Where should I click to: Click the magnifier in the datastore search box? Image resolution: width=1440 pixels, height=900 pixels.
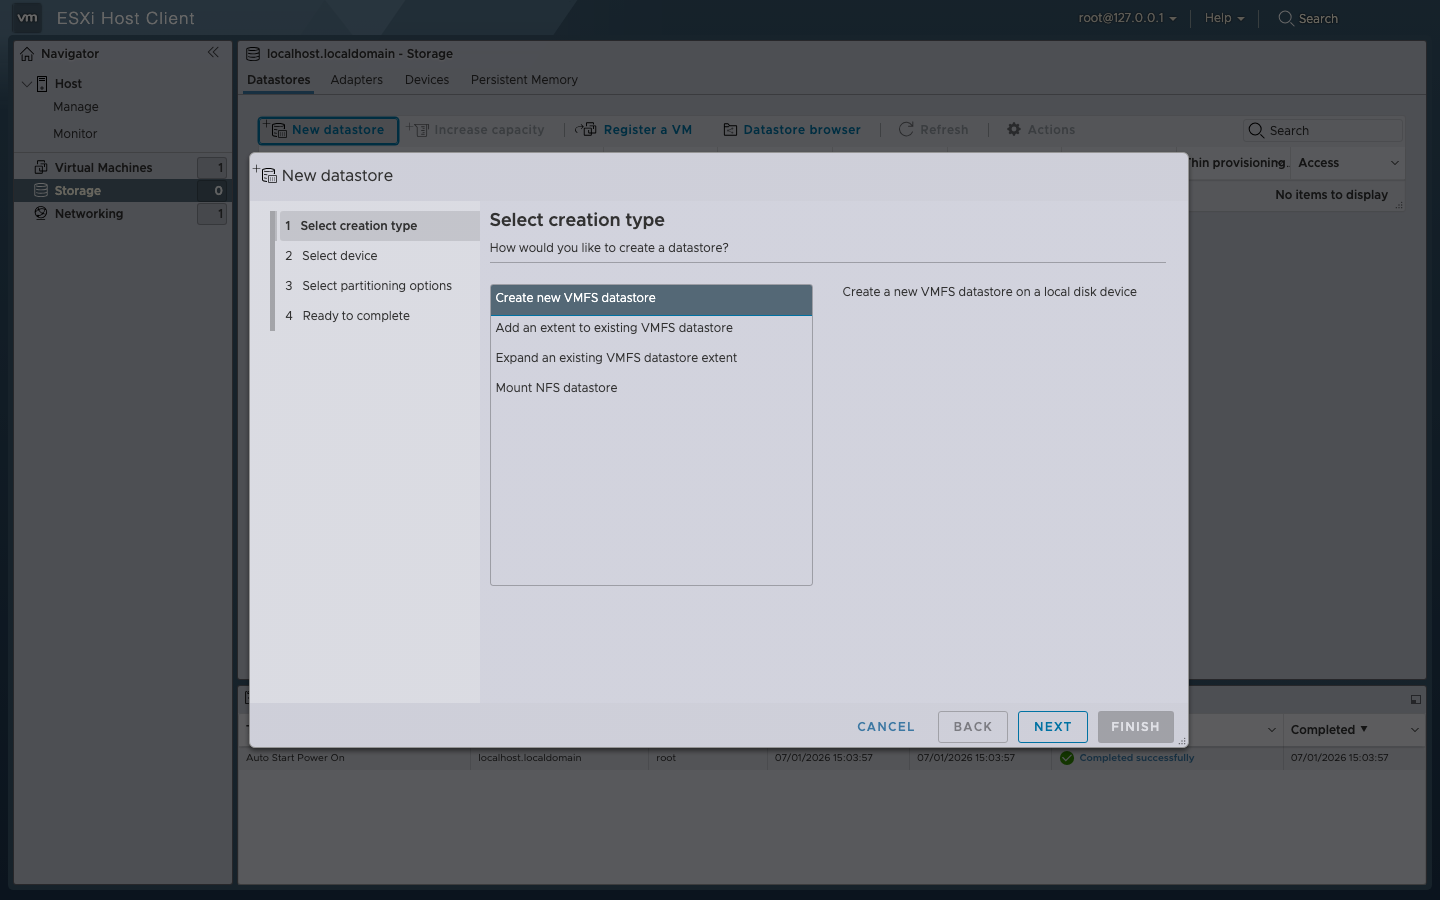[1256, 130]
